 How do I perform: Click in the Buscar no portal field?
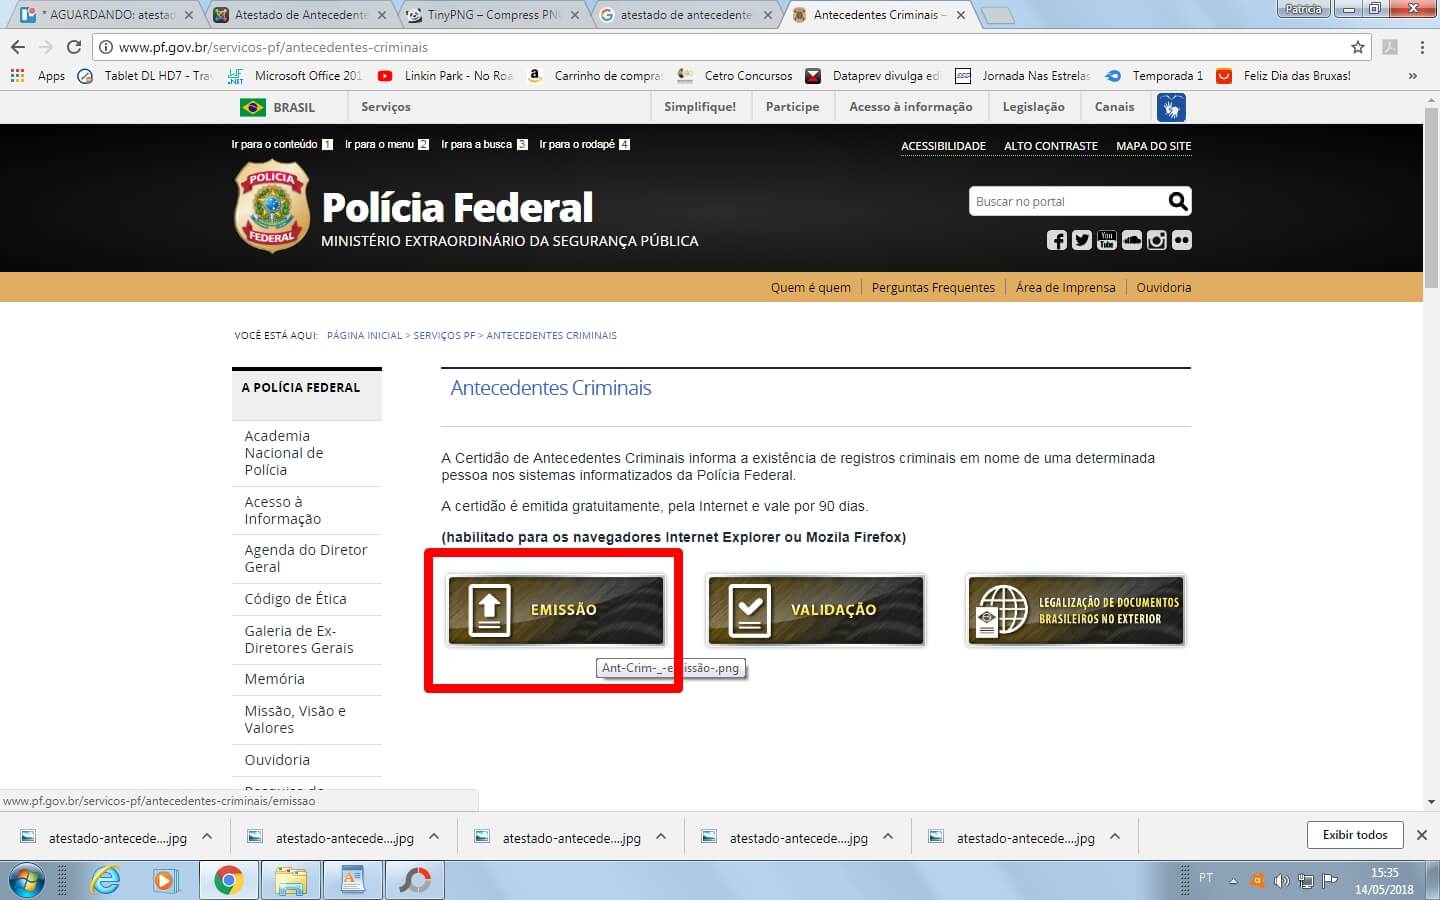click(x=1065, y=202)
